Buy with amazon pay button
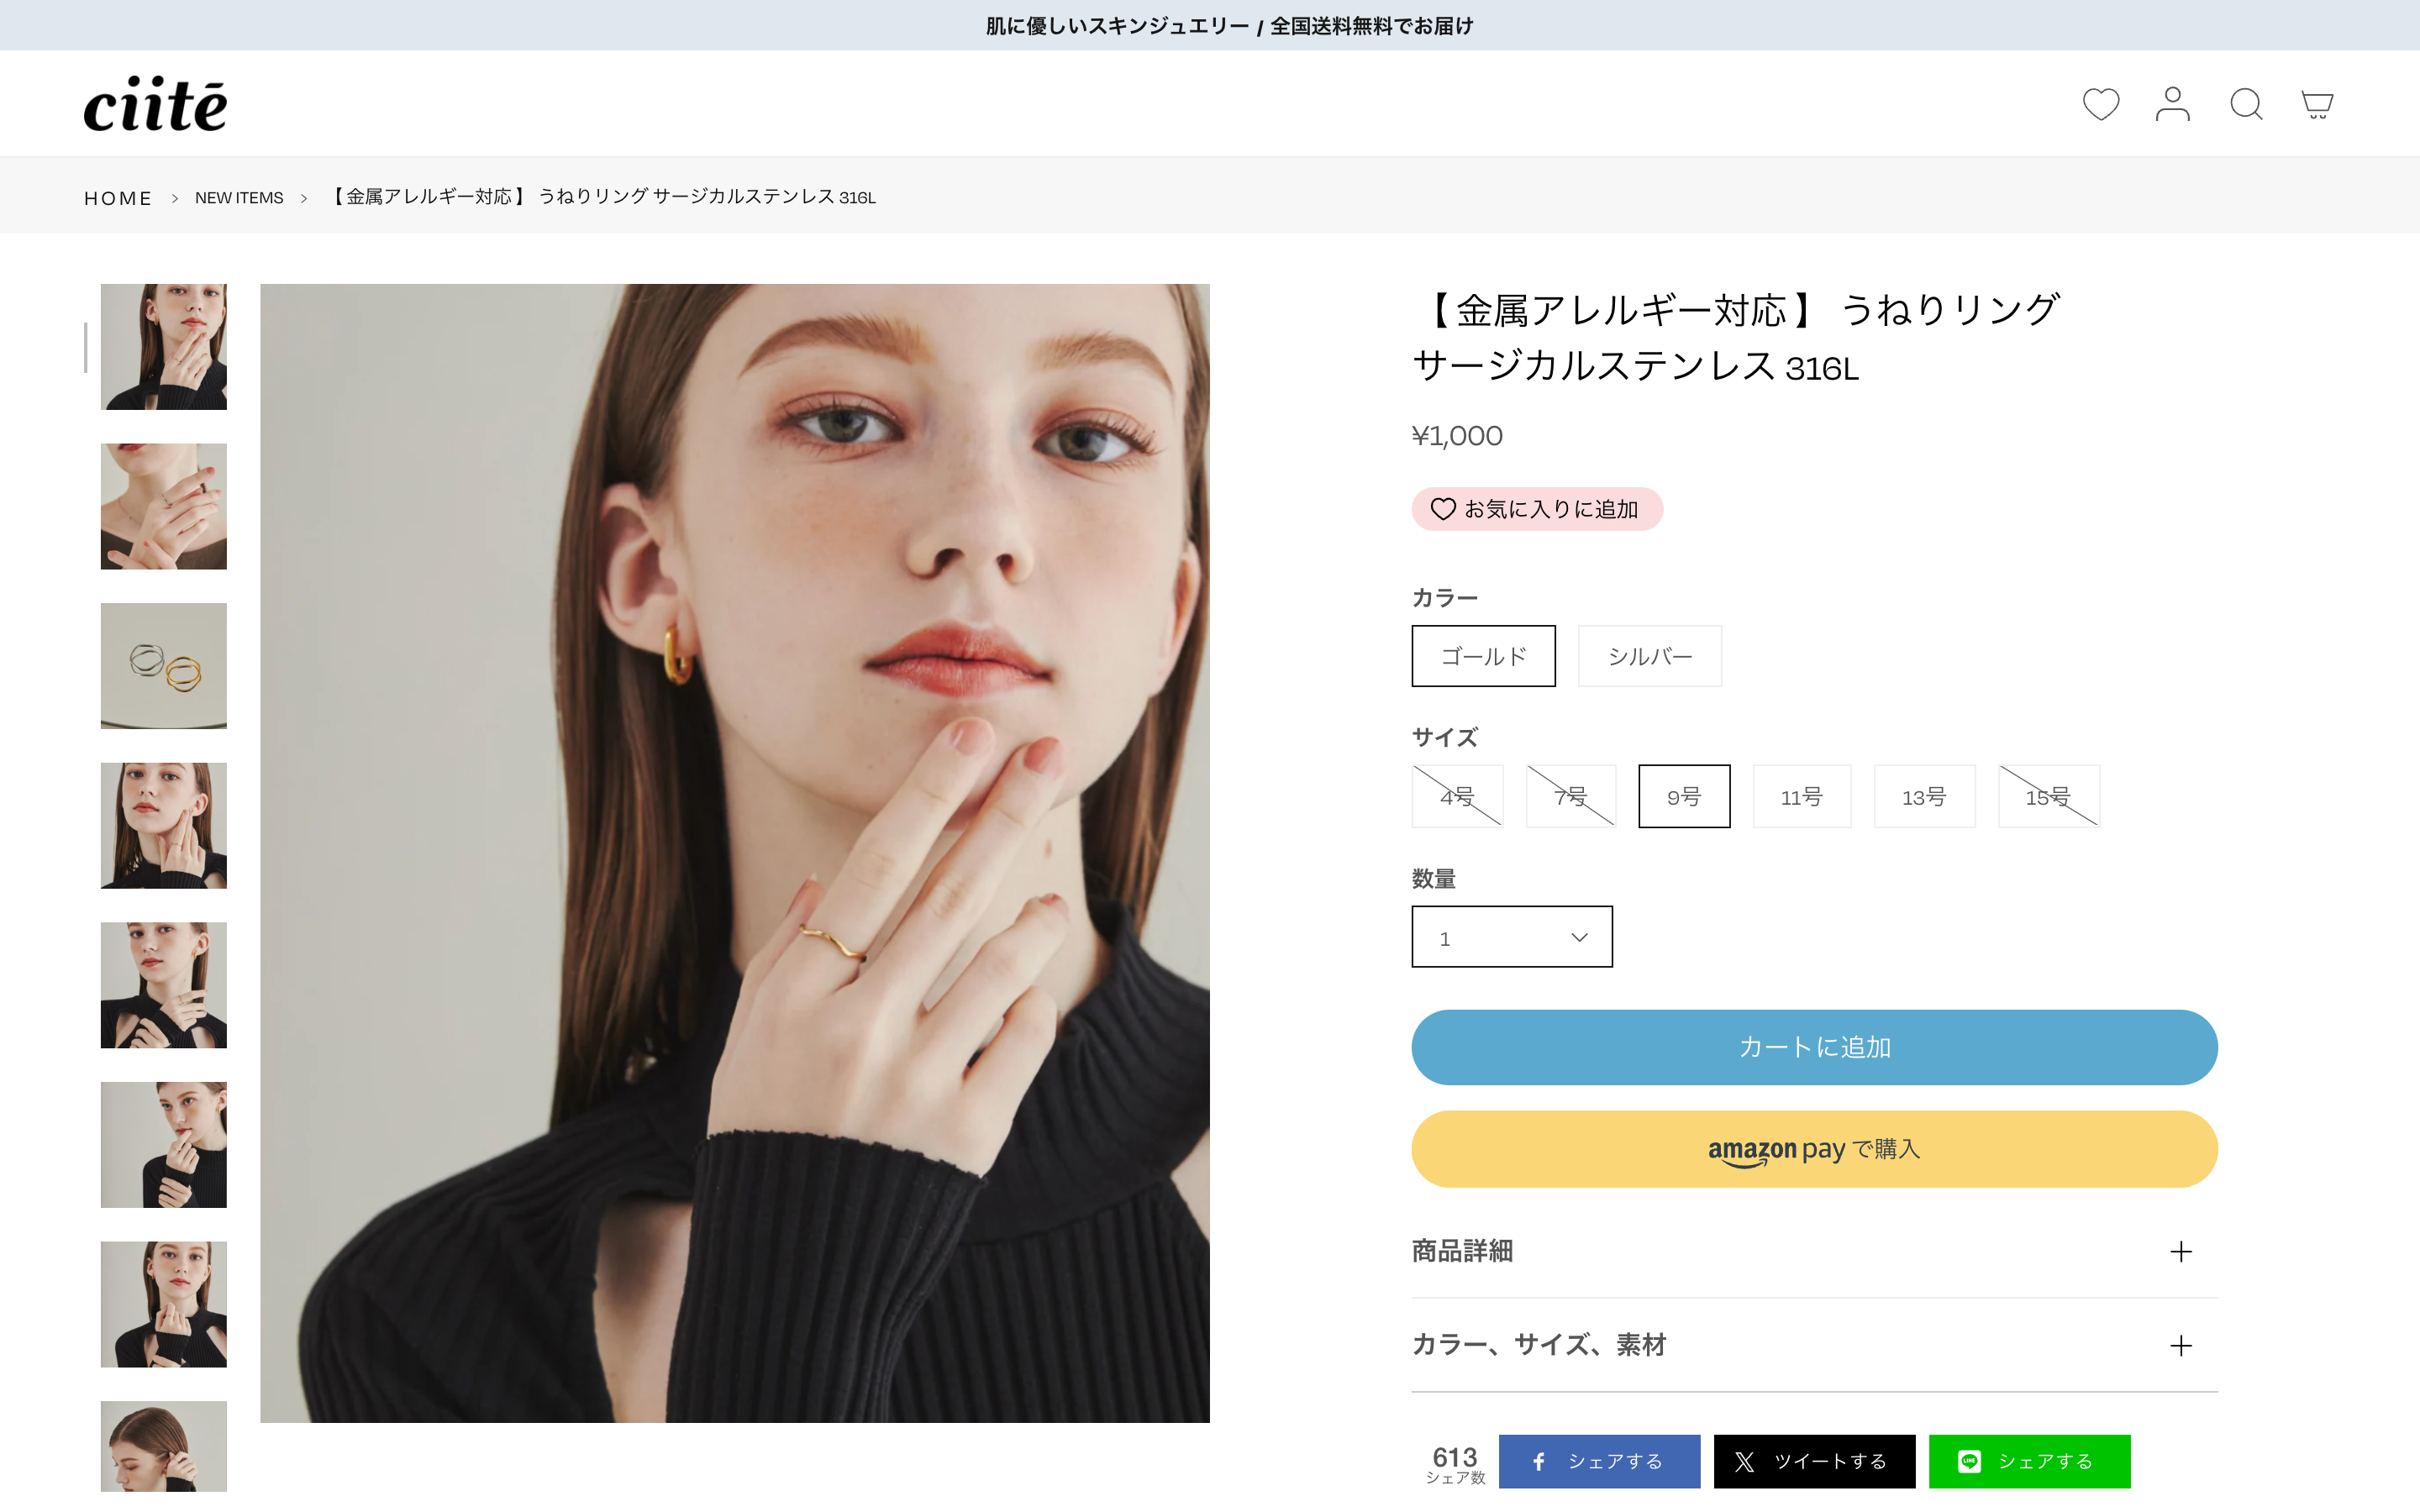This screenshot has height=1512, width=2420. pos(1813,1149)
